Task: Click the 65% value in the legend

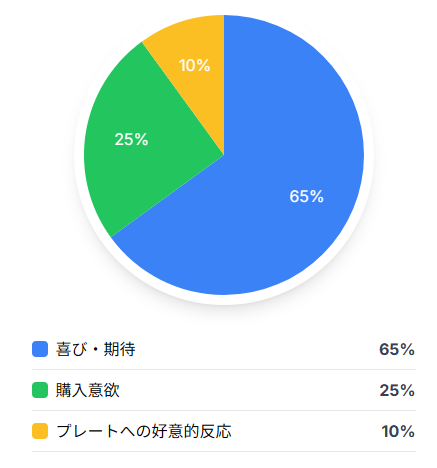Action: click(397, 349)
